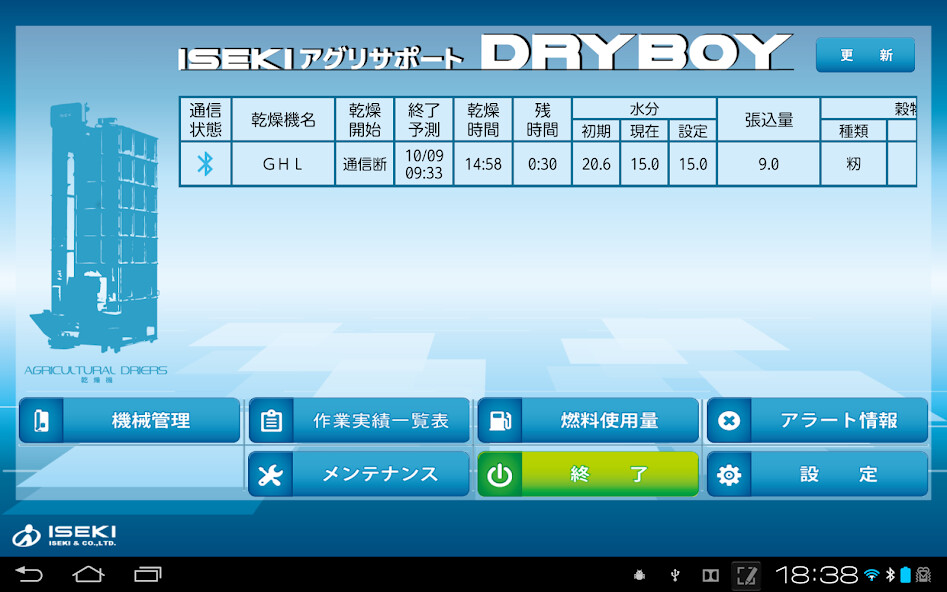The image size is (947, 592).
Task: Click the 0:30 remaining time value
Action: pyautogui.click(x=542, y=164)
